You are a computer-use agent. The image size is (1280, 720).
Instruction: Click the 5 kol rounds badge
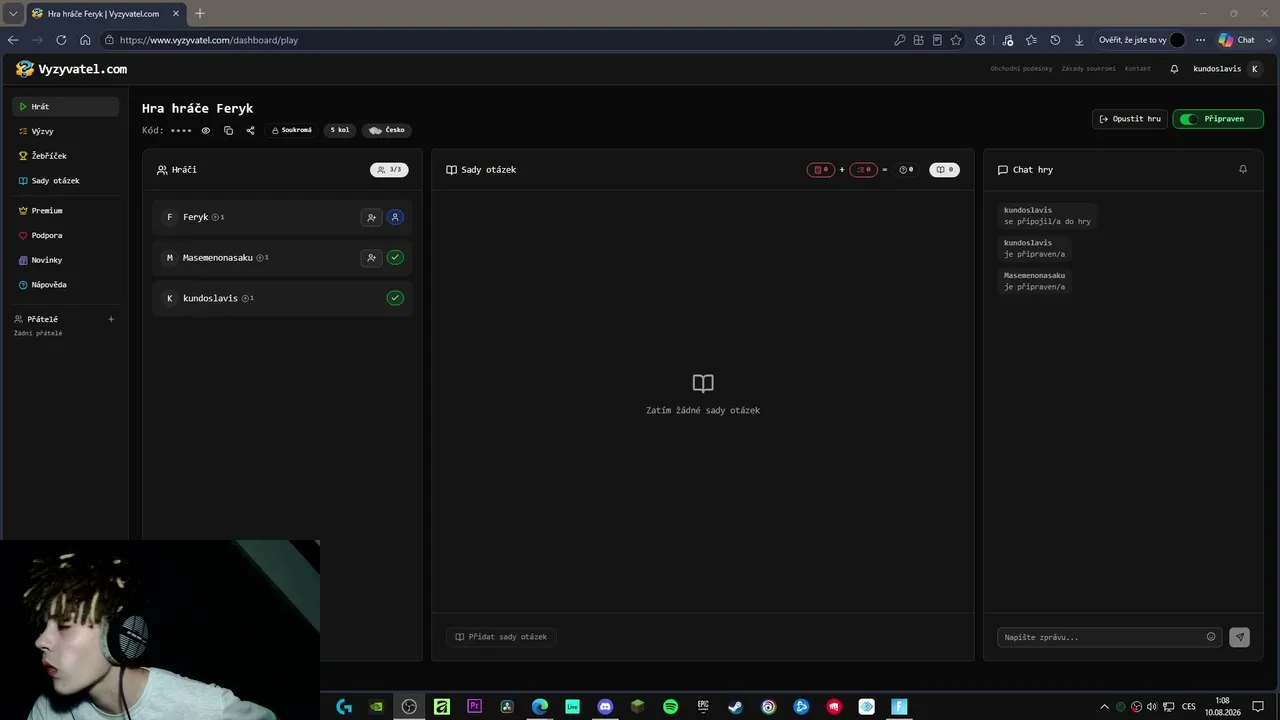coord(340,130)
